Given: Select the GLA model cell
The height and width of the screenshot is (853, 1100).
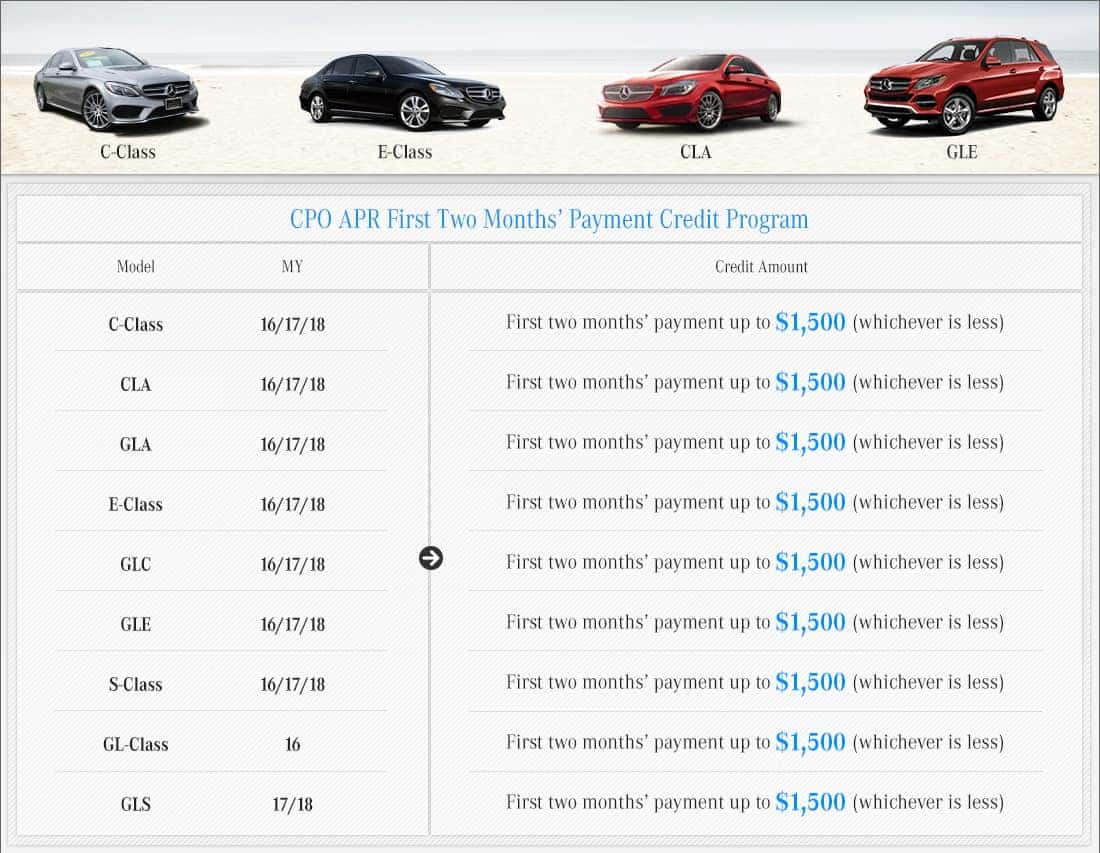Looking at the screenshot, I should click(135, 444).
